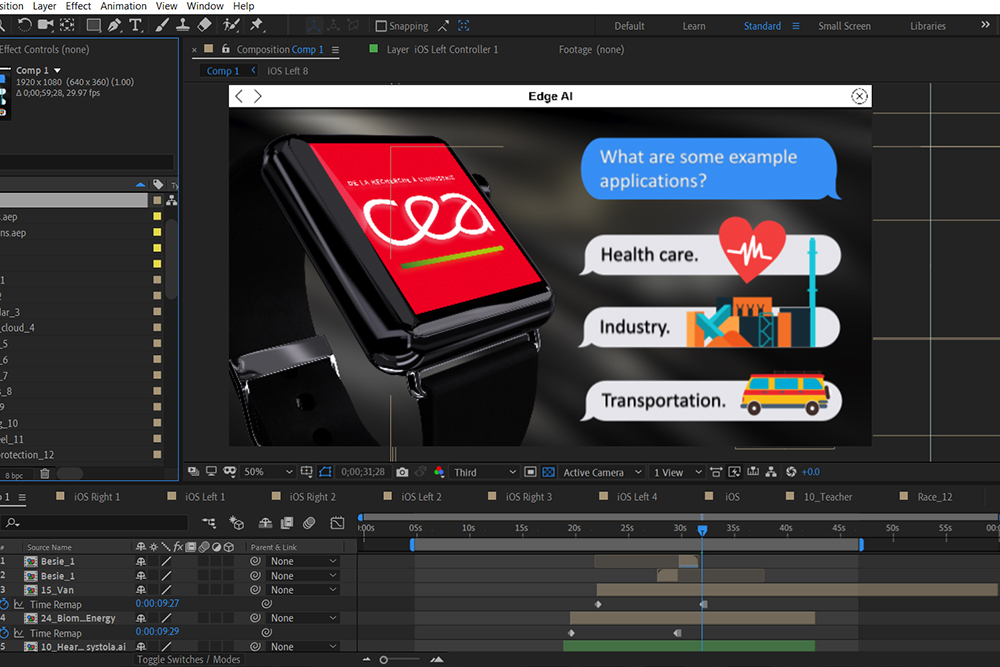The image size is (1000, 667).
Task: Open parent dropdown for 24_Biom_Energy layer
Action: [303, 618]
